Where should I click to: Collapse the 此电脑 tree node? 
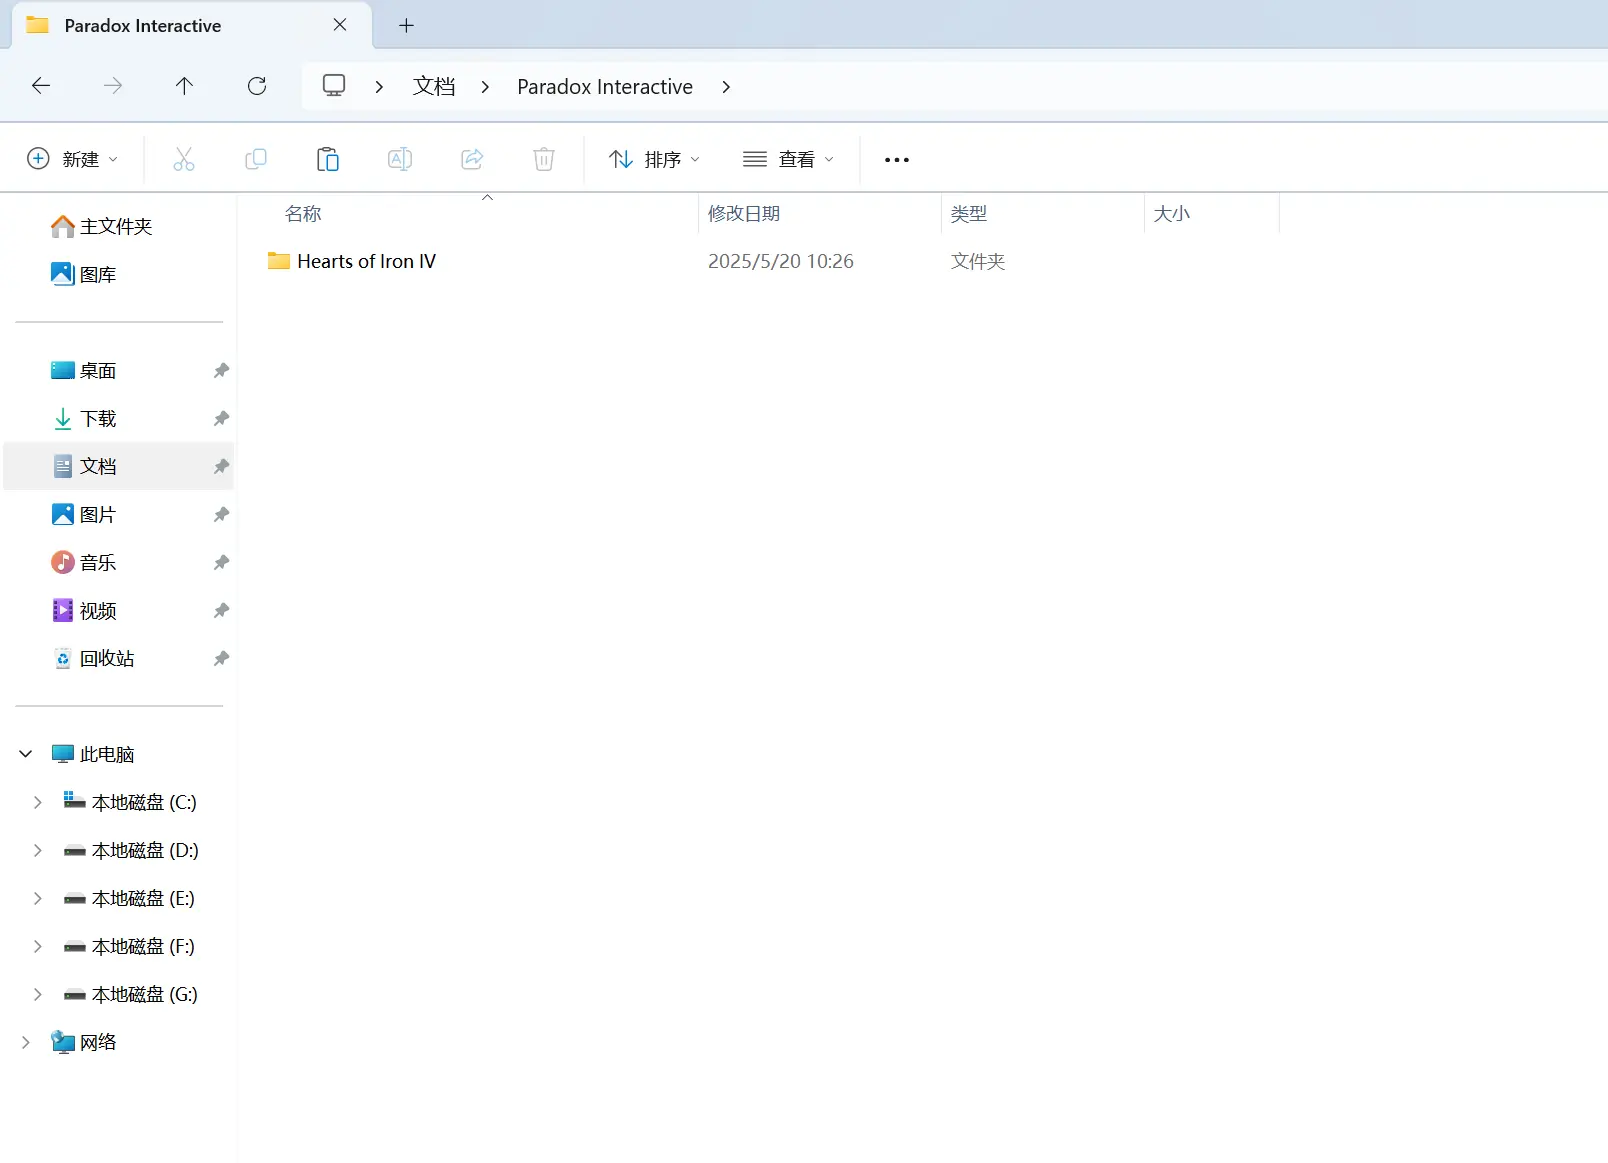tap(26, 754)
